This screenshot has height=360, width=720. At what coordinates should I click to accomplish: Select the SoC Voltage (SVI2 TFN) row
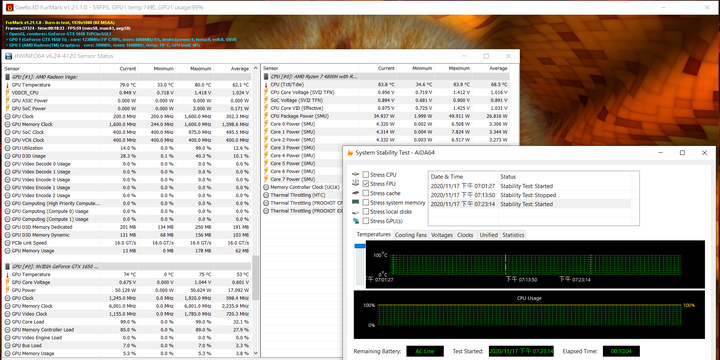tap(386, 100)
